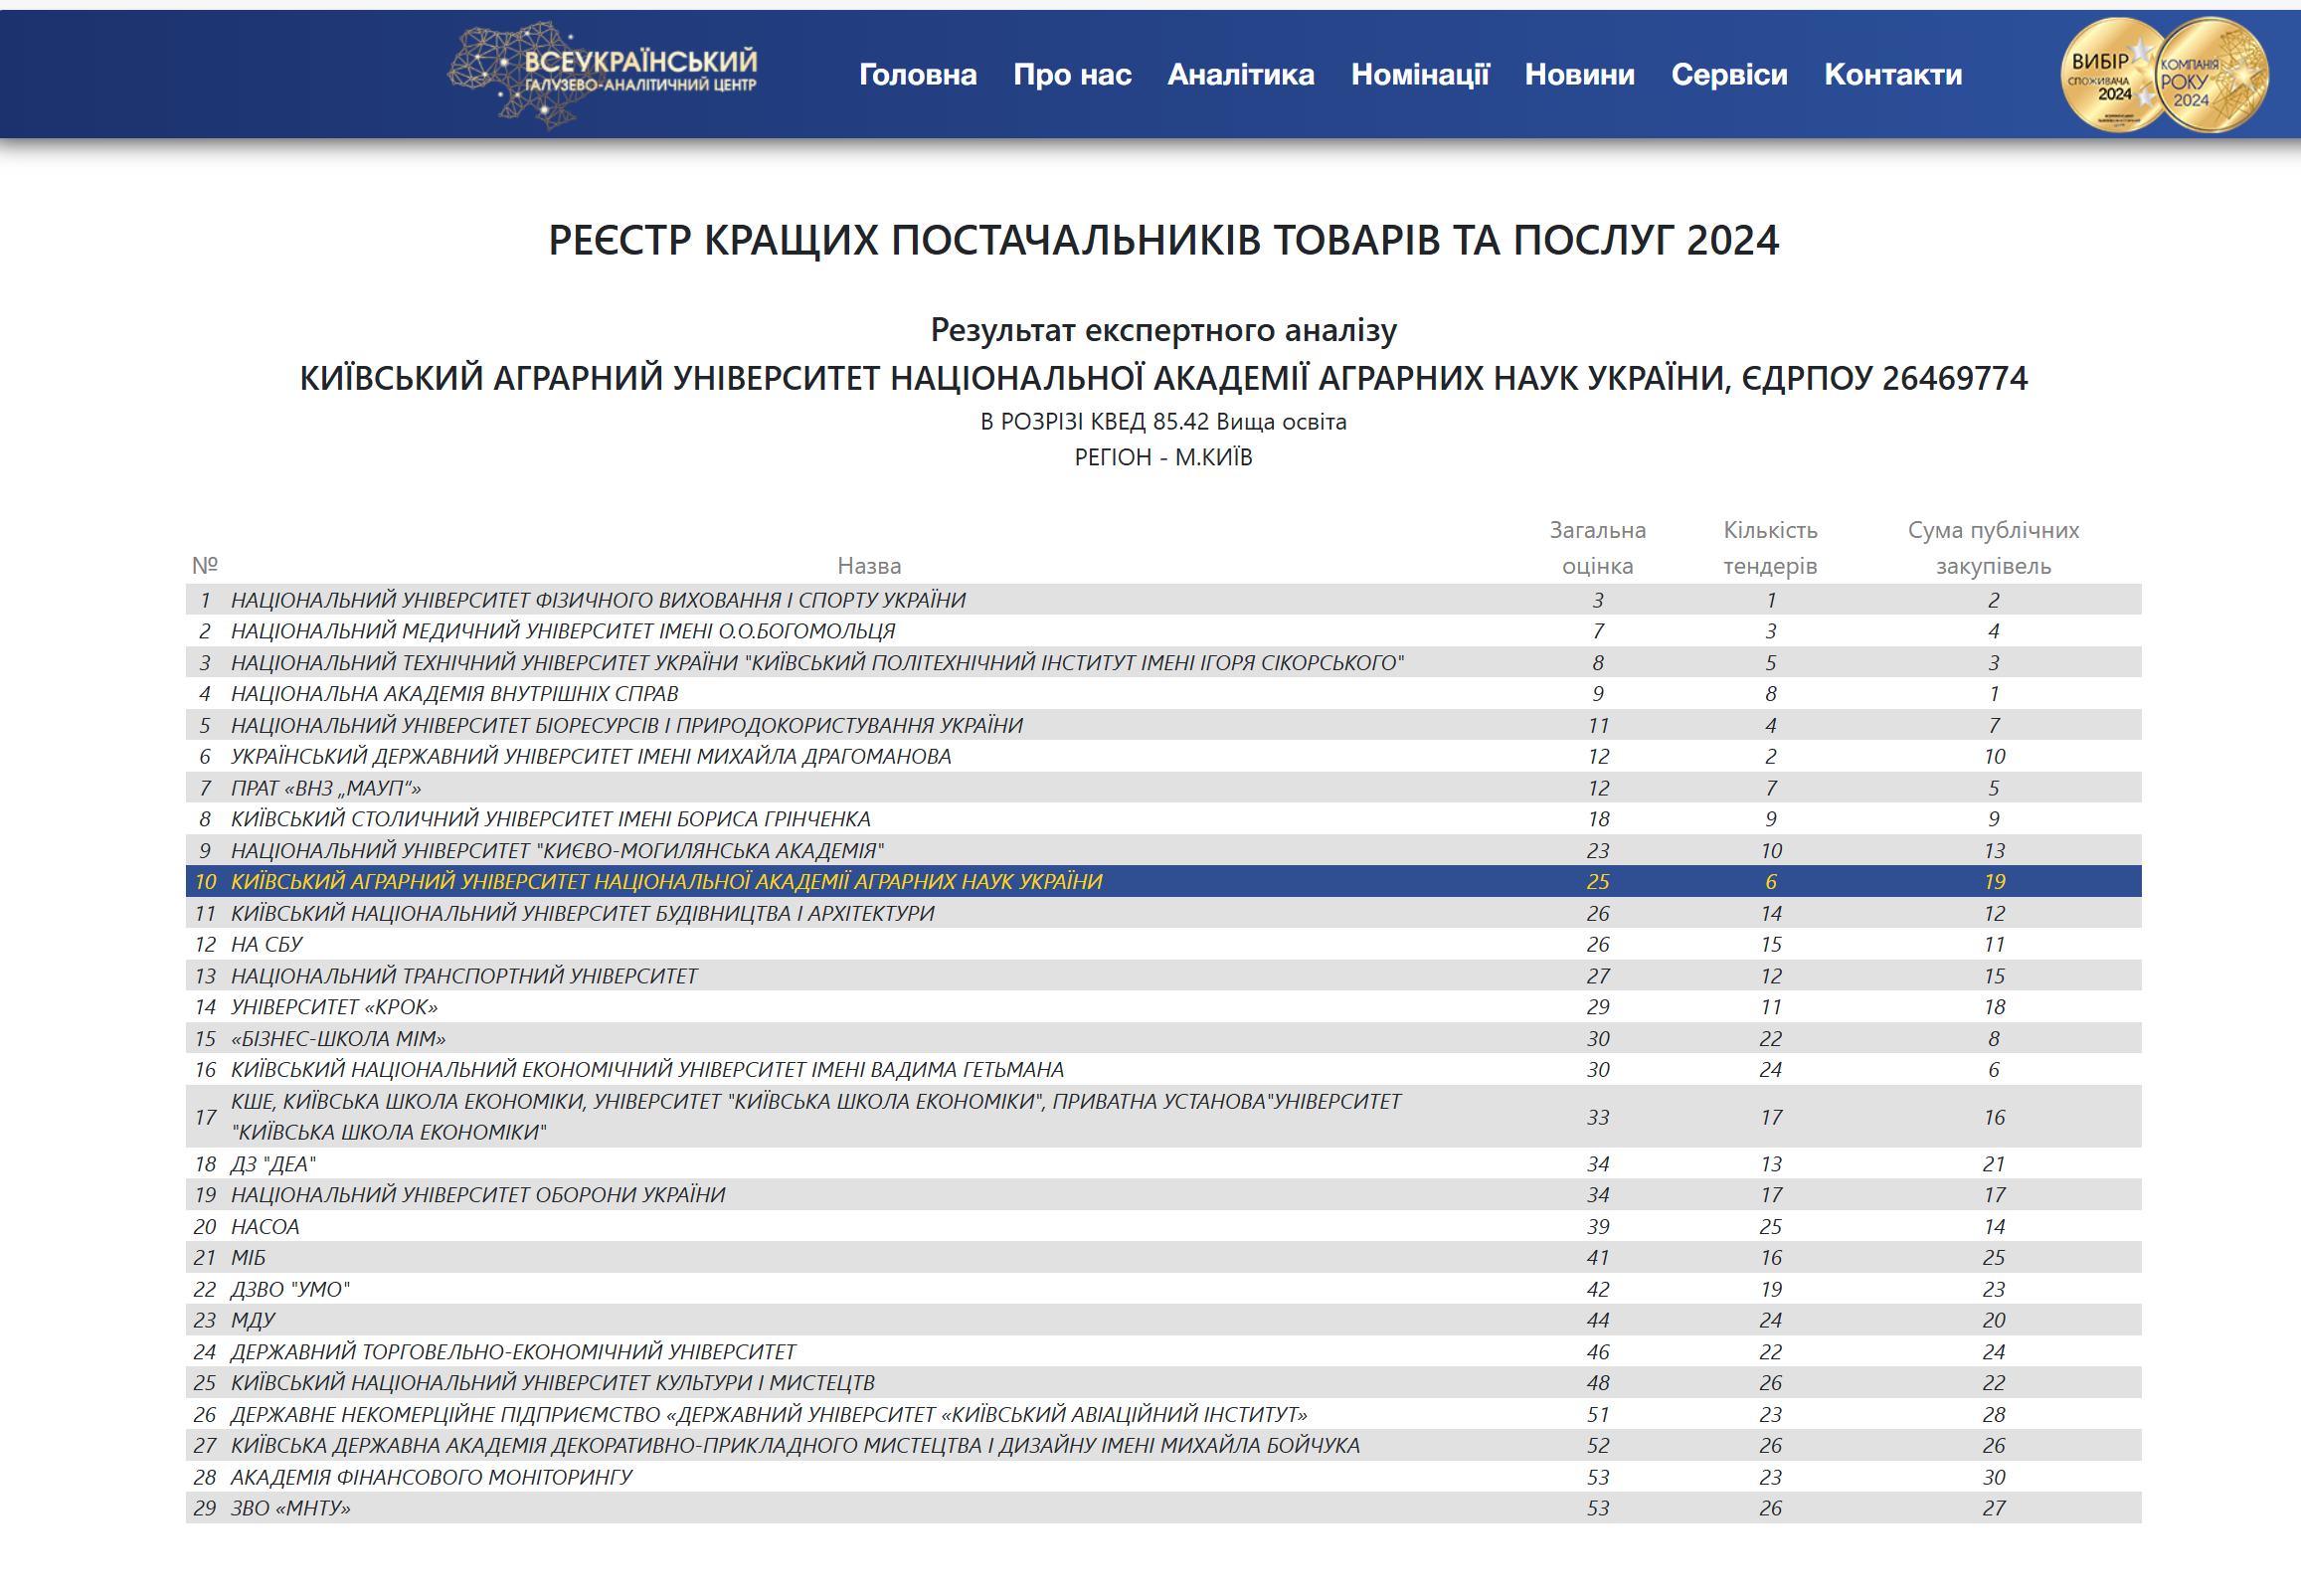Select row Національний медичний університет імені О.О.Богомольця

pos(1163,631)
